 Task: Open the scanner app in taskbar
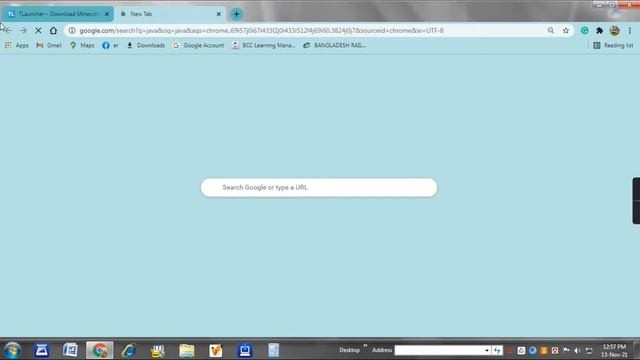[x=41, y=350]
